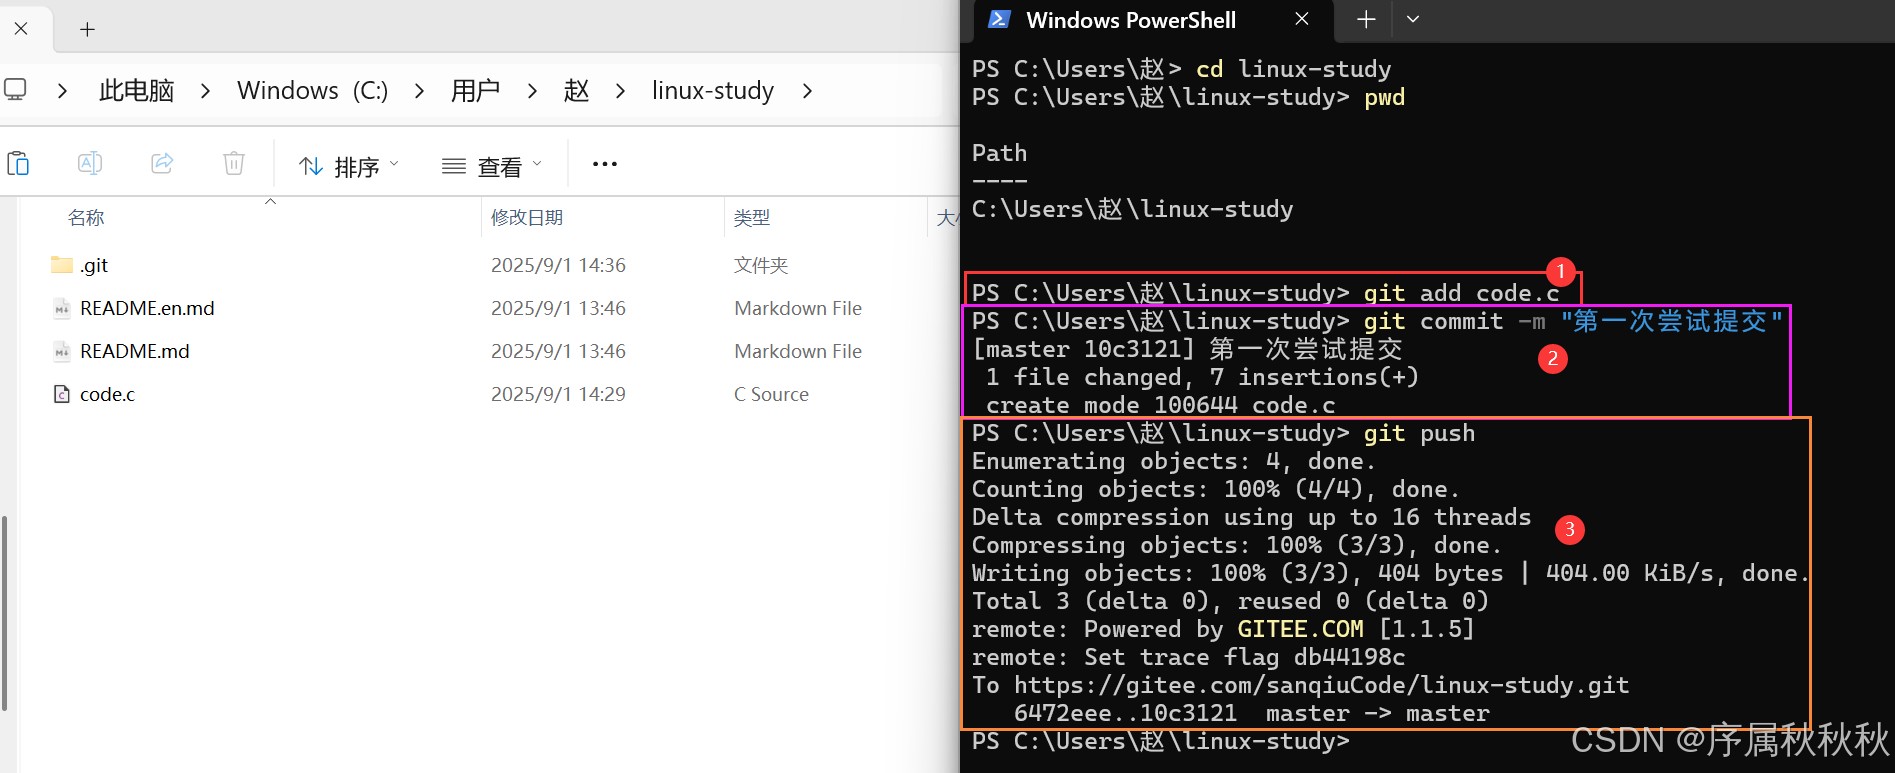The height and width of the screenshot is (773, 1895).
Task: Select 此电脑 in the breadcrumb path
Action: tap(136, 91)
